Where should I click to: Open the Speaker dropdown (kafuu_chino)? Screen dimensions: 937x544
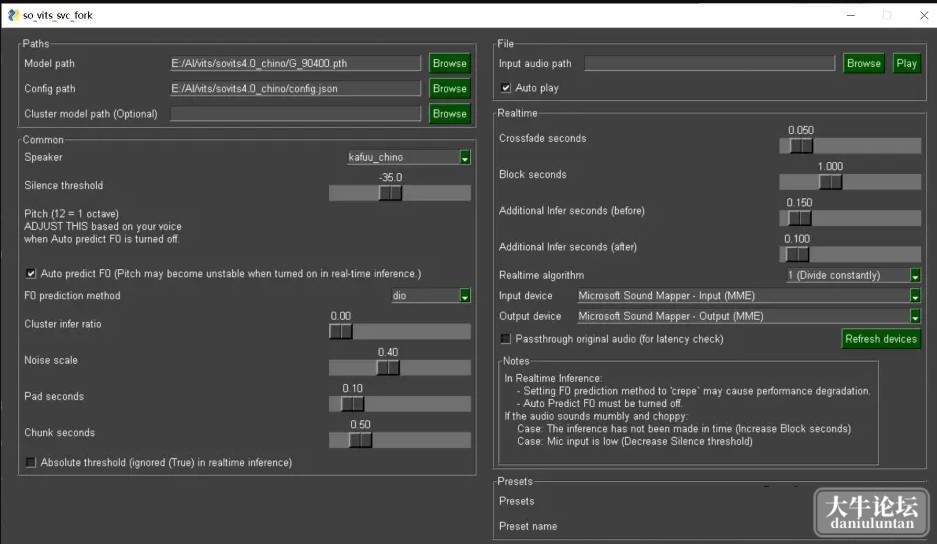(x=409, y=157)
